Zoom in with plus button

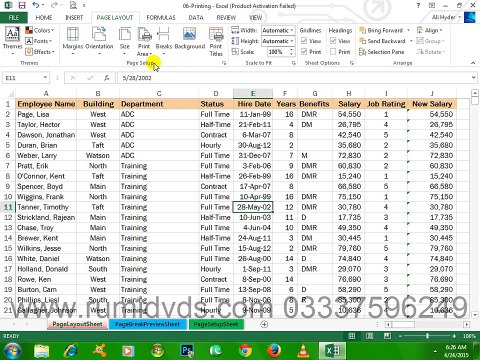click(454, 336)
